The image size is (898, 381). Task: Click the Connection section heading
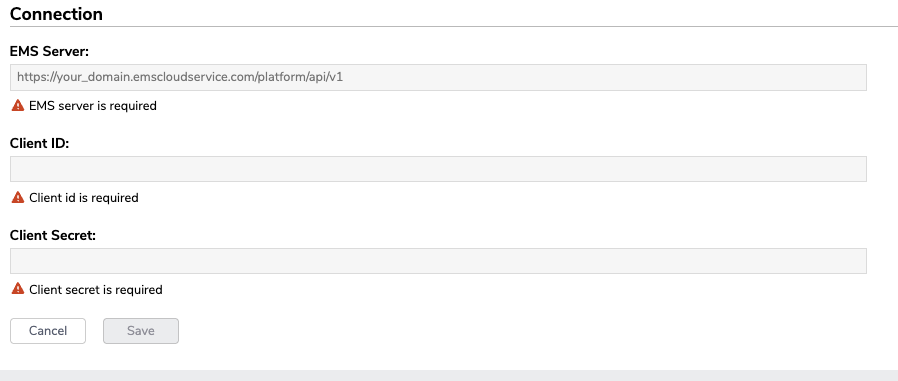56,14
